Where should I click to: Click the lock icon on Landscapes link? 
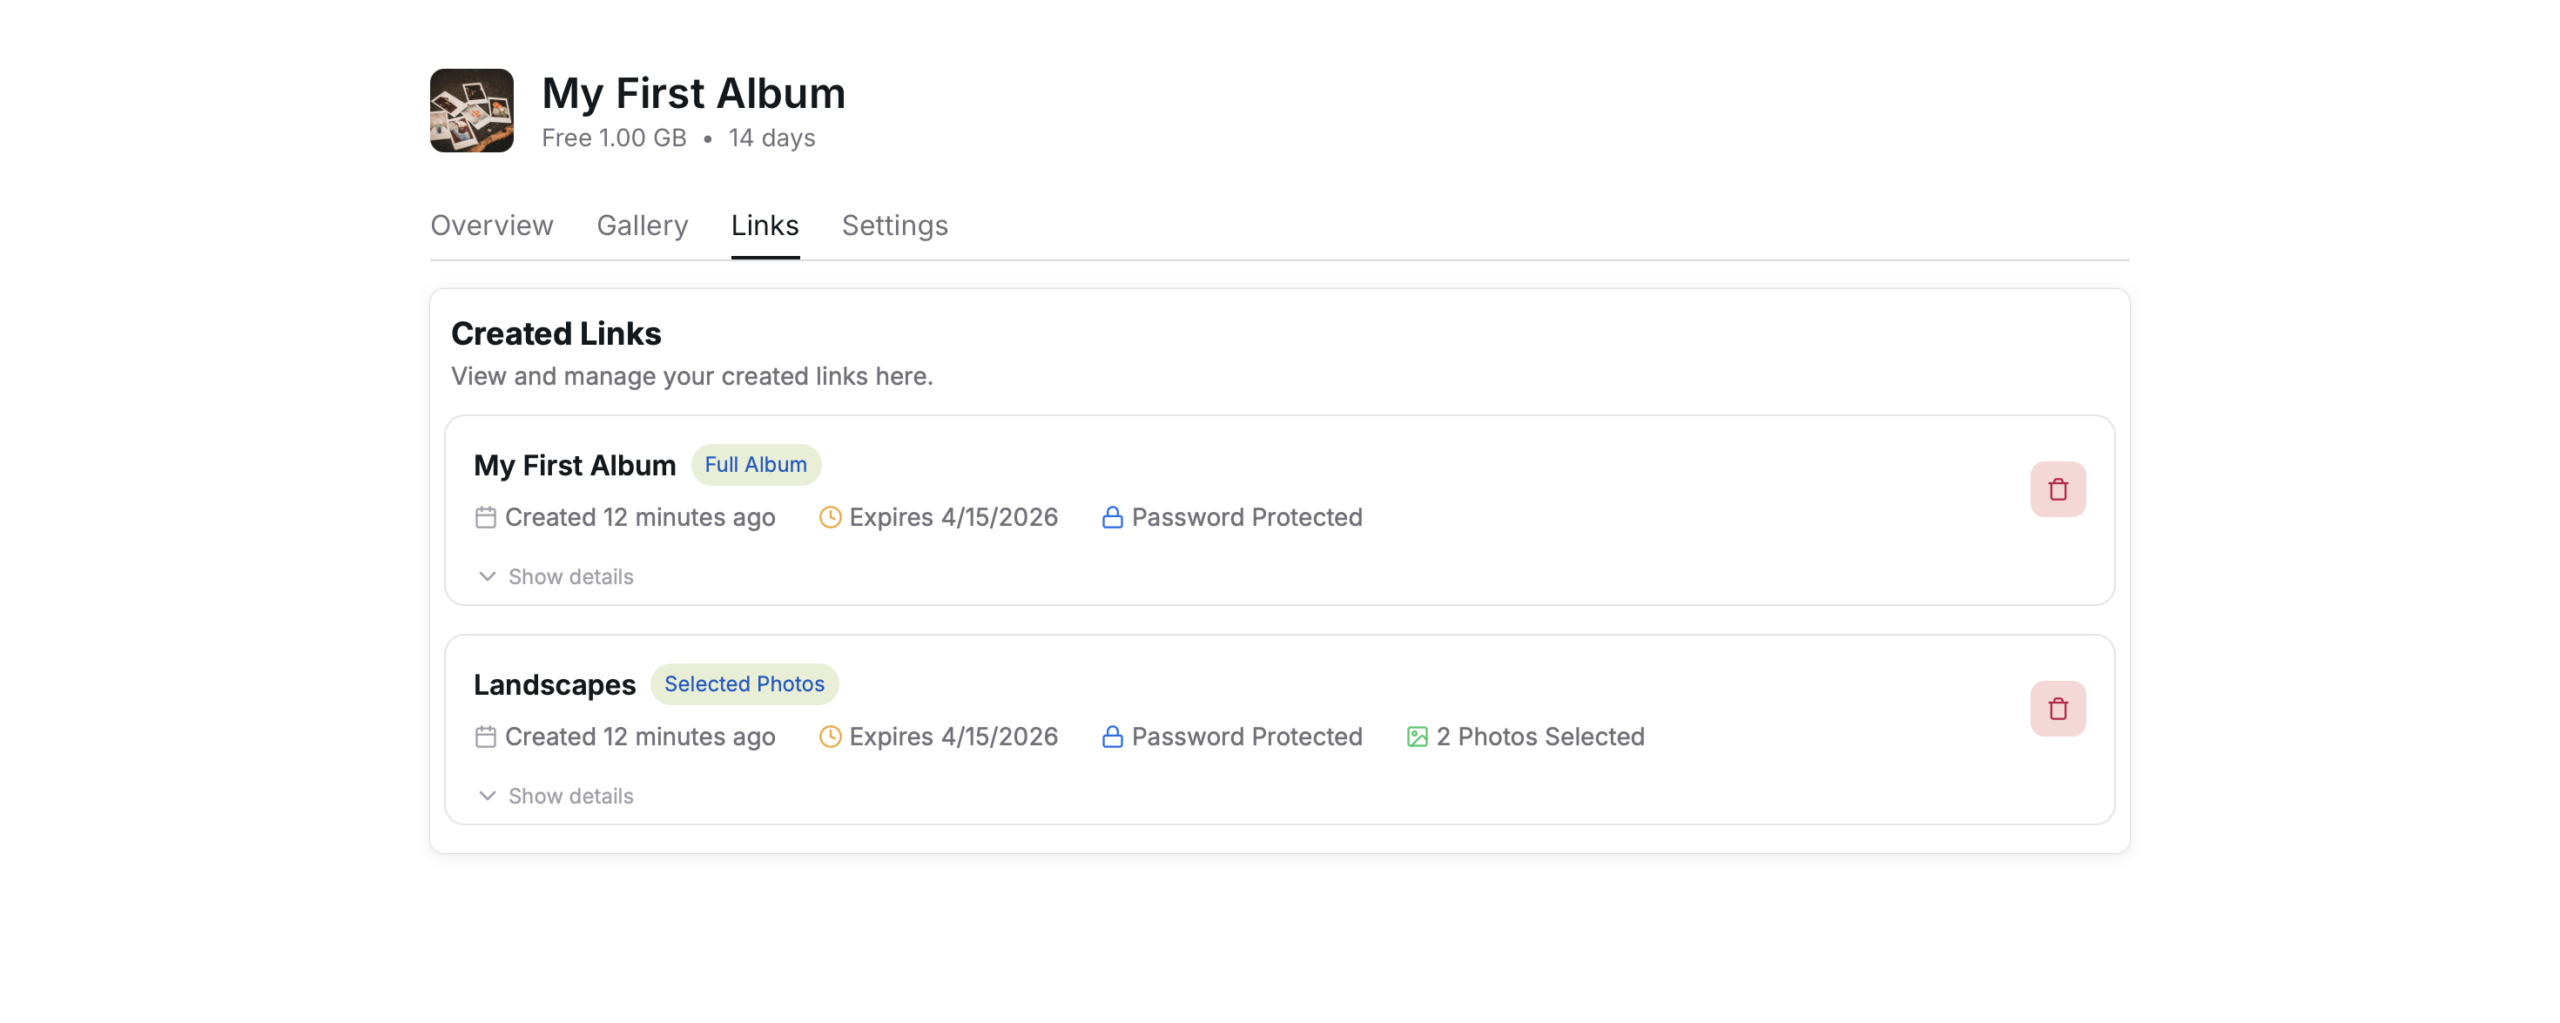point(1111,736)
